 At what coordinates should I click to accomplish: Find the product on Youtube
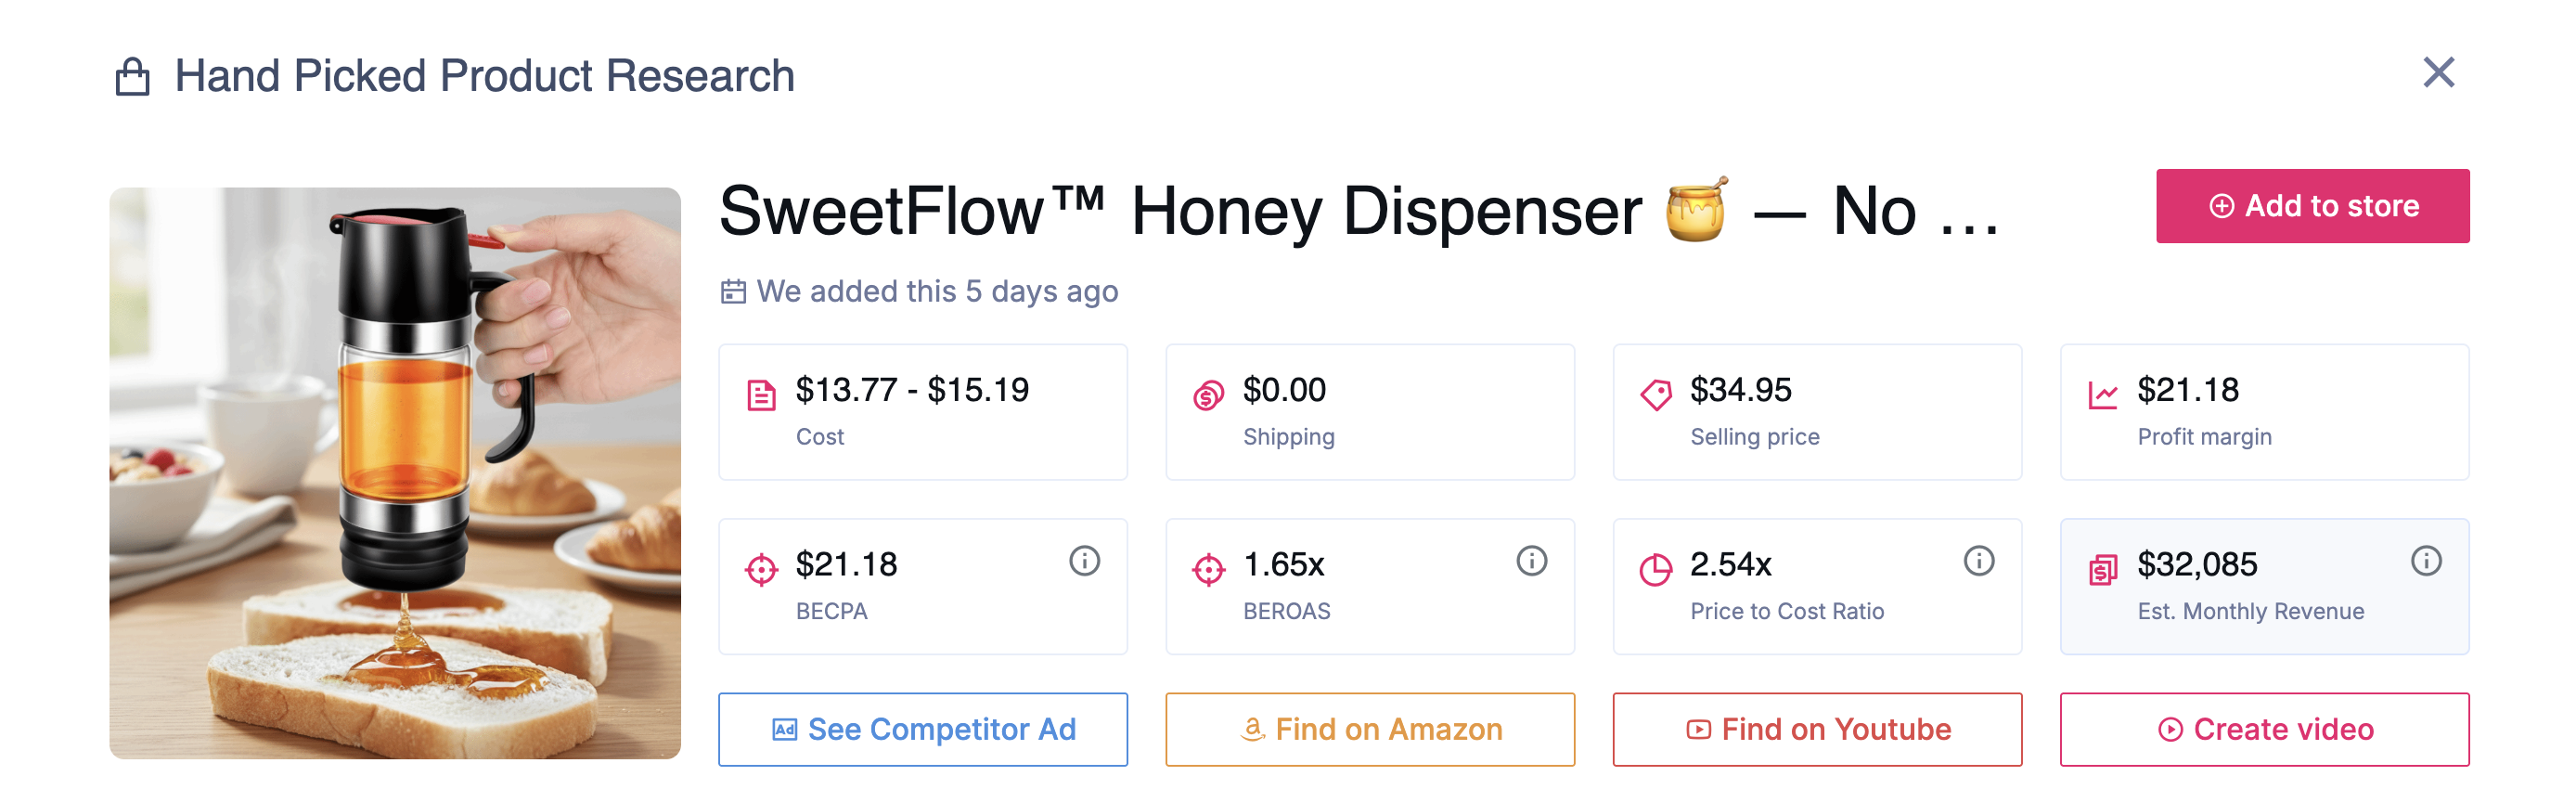click(1817, 729)
